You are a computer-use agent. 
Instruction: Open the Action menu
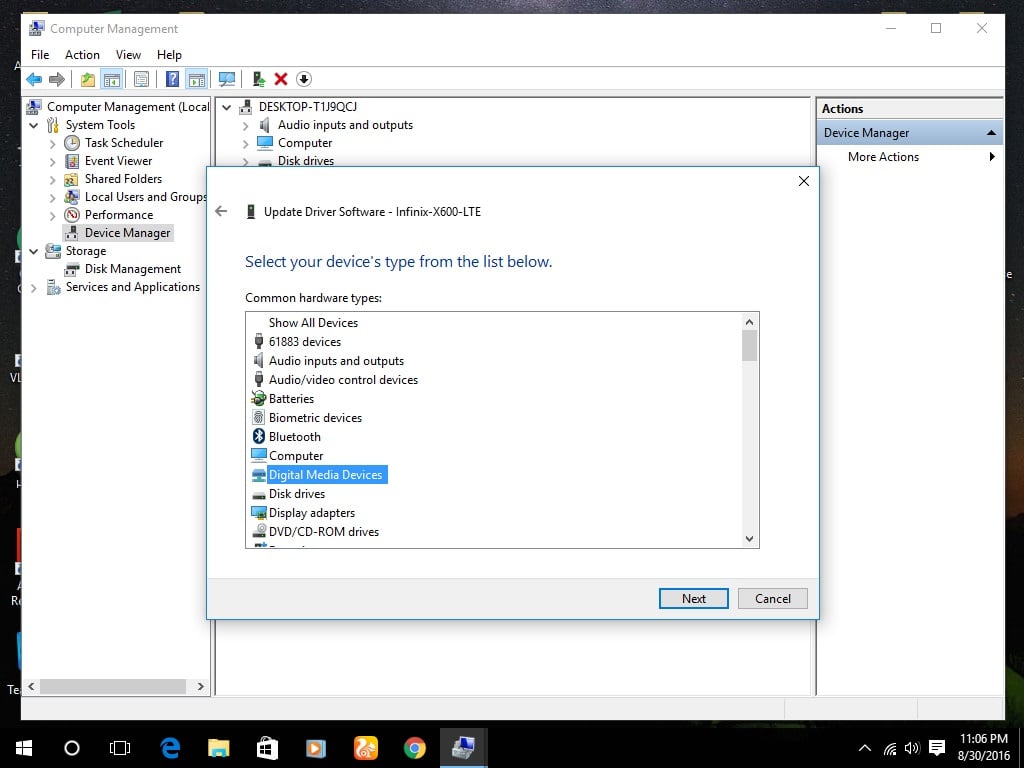82,55
